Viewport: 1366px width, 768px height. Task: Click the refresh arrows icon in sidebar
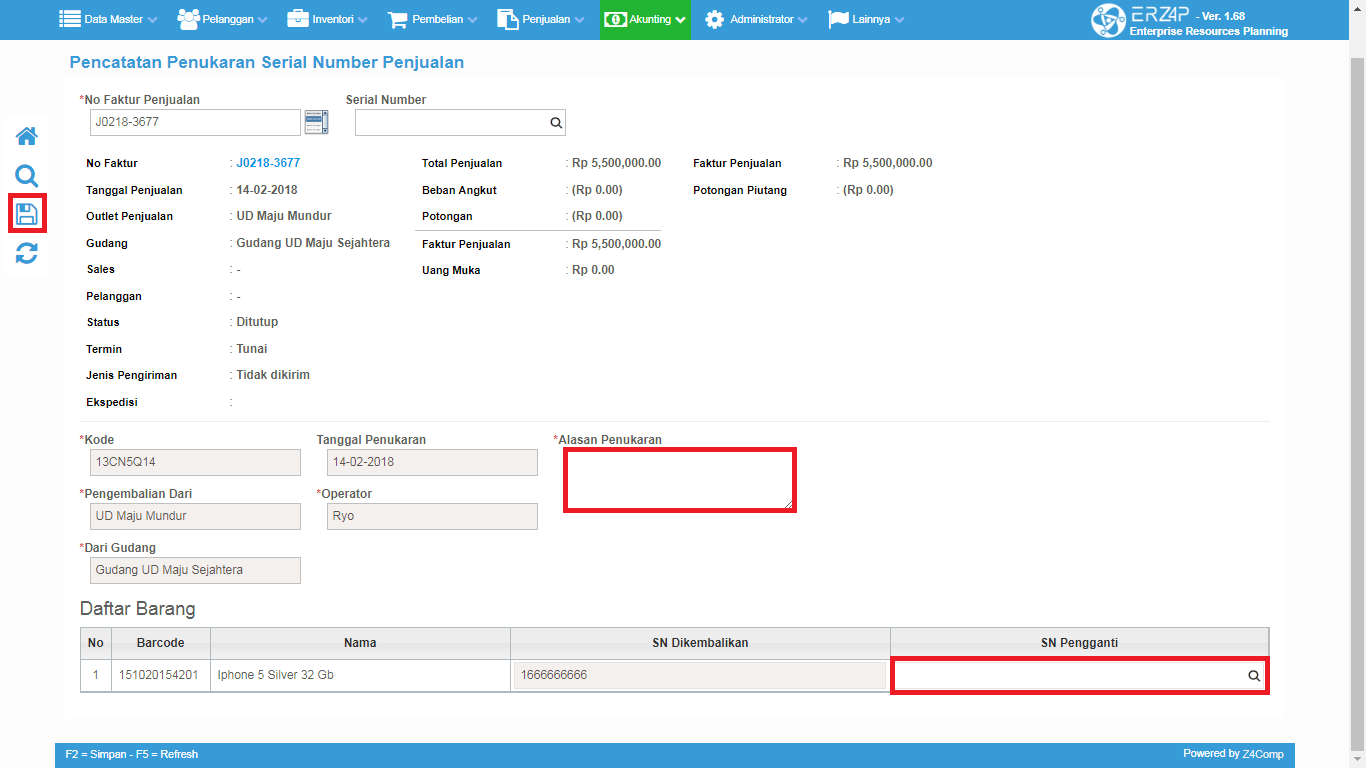point(26,253)
